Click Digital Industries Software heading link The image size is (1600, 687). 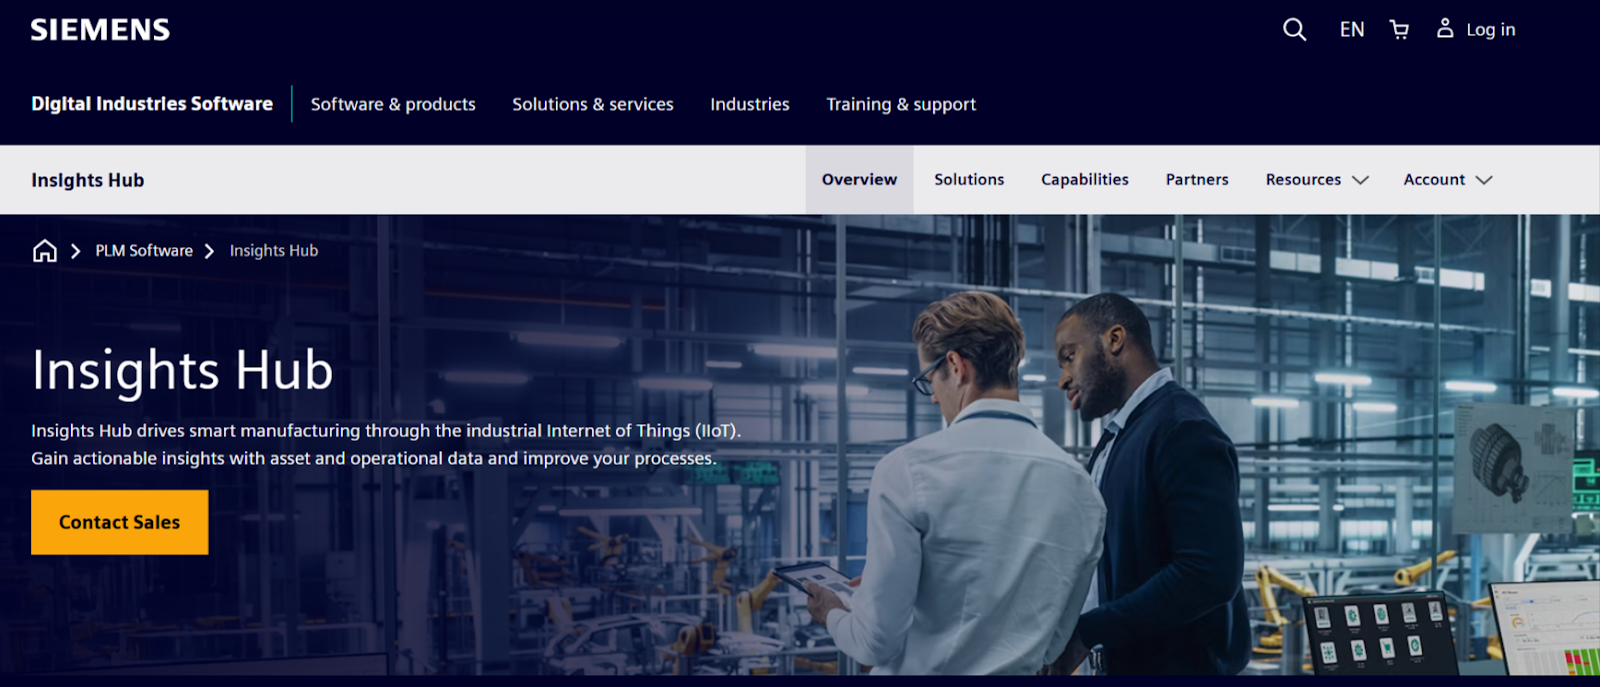pos(152,104)
